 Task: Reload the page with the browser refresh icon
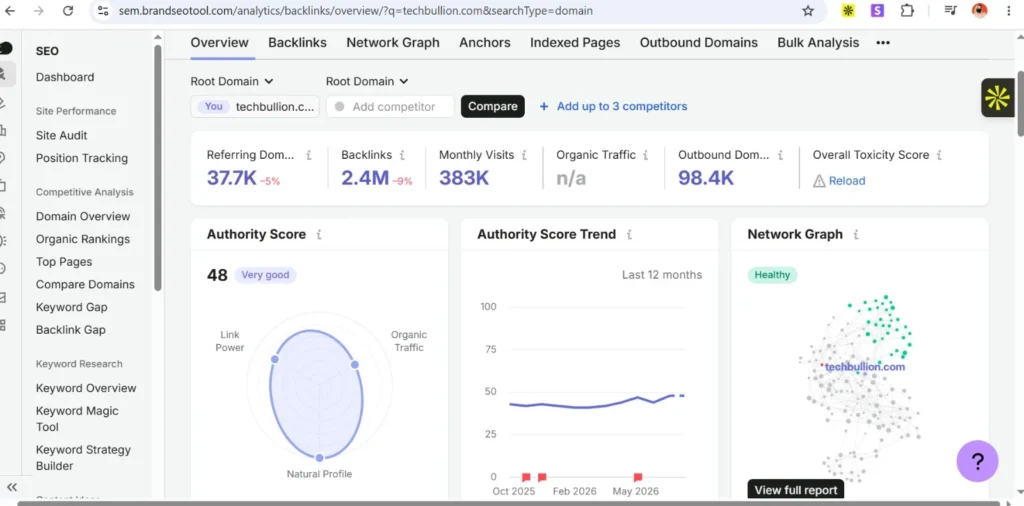tap(68, 10)
